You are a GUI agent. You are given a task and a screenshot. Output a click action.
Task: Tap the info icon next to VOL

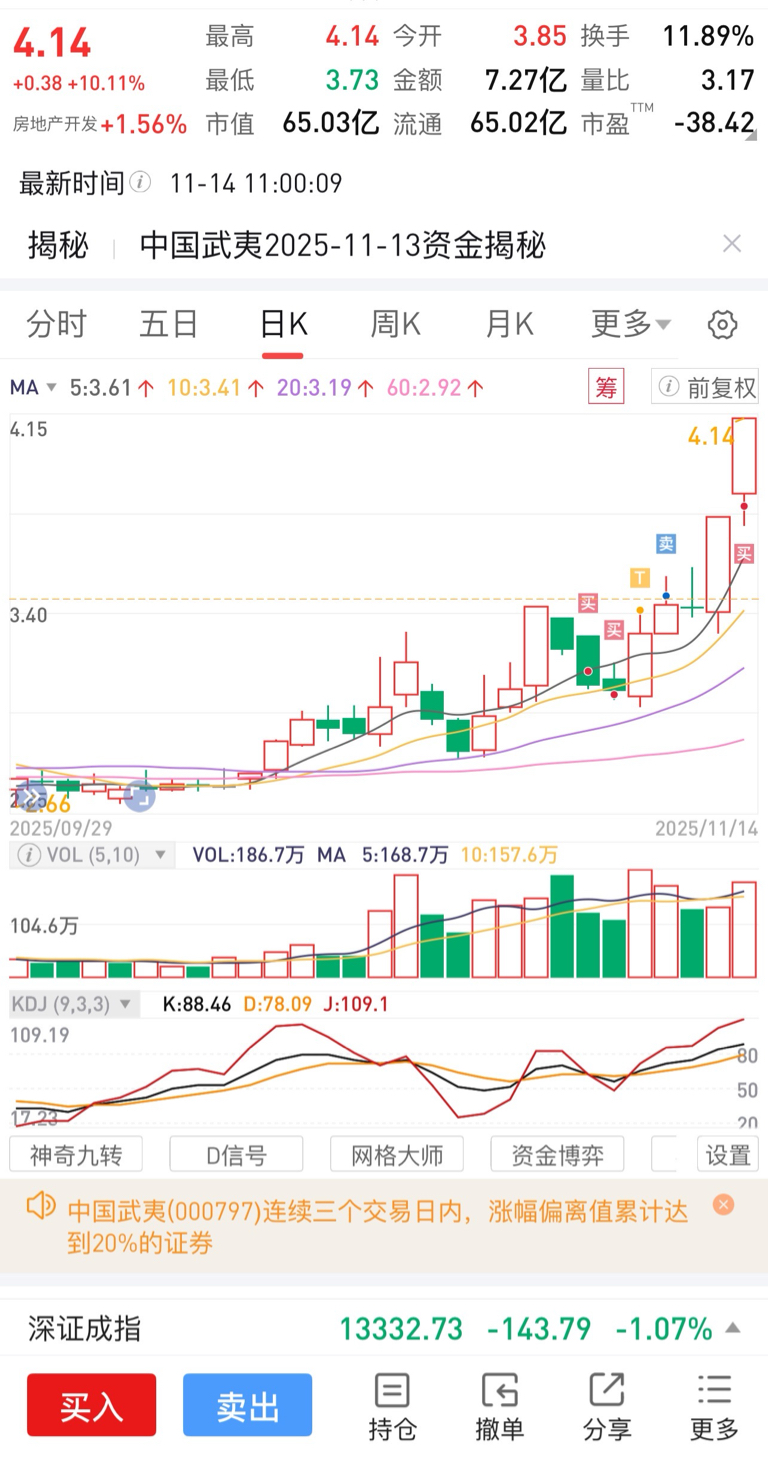(30, 855)
